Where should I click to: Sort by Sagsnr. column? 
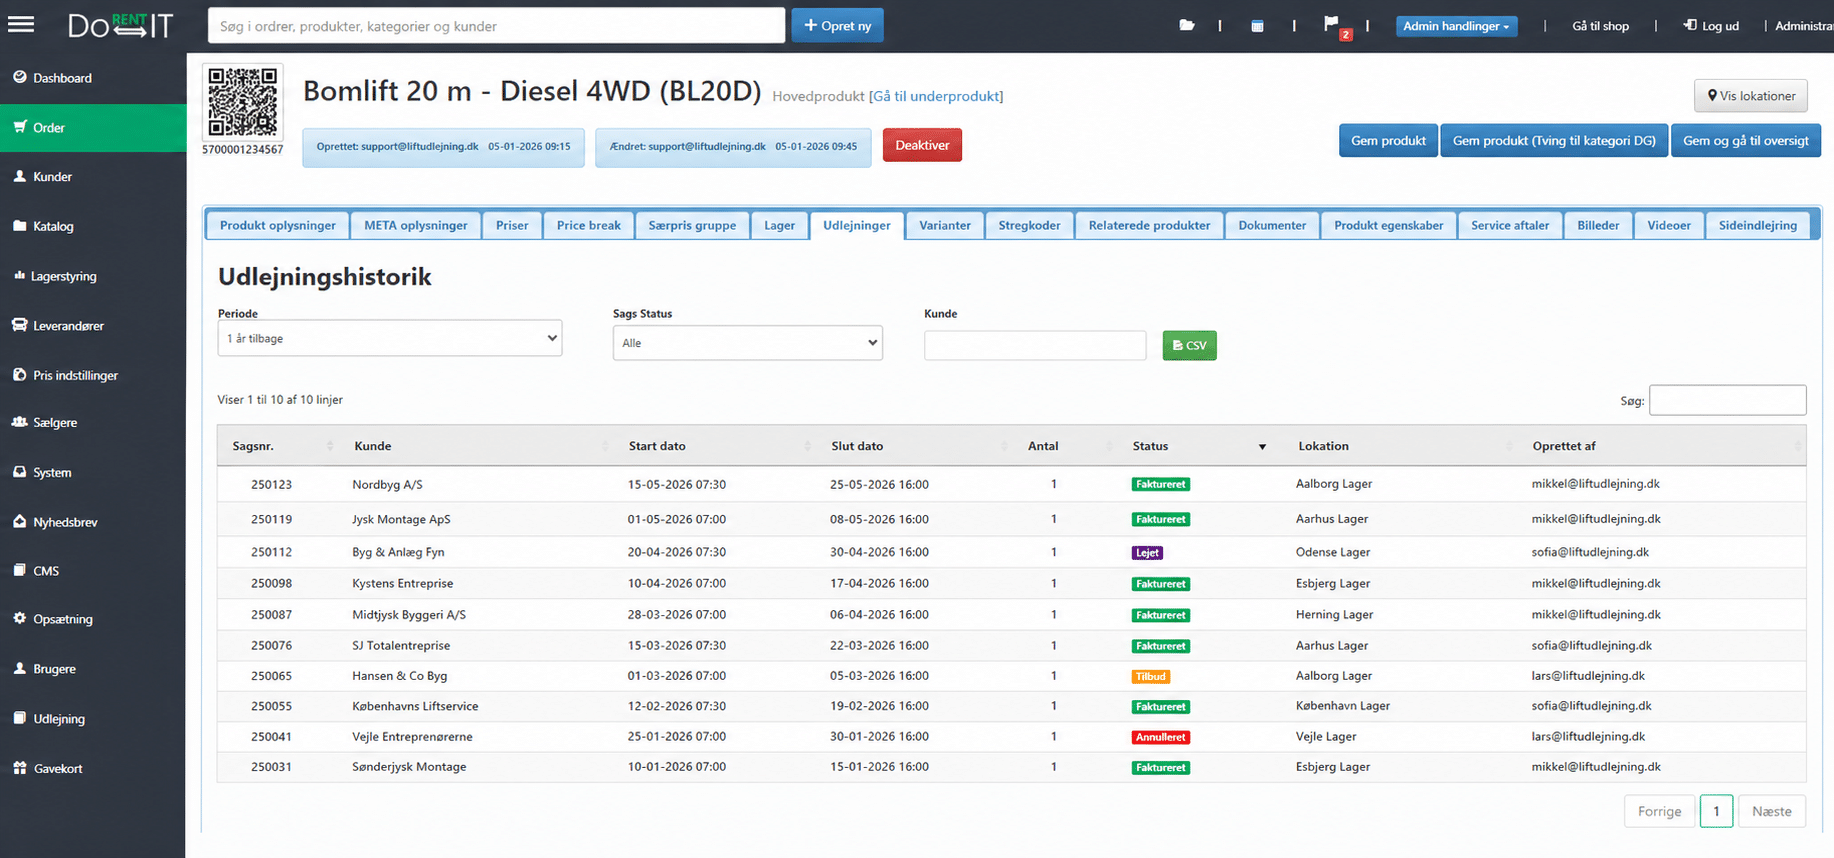pos(282,446)
